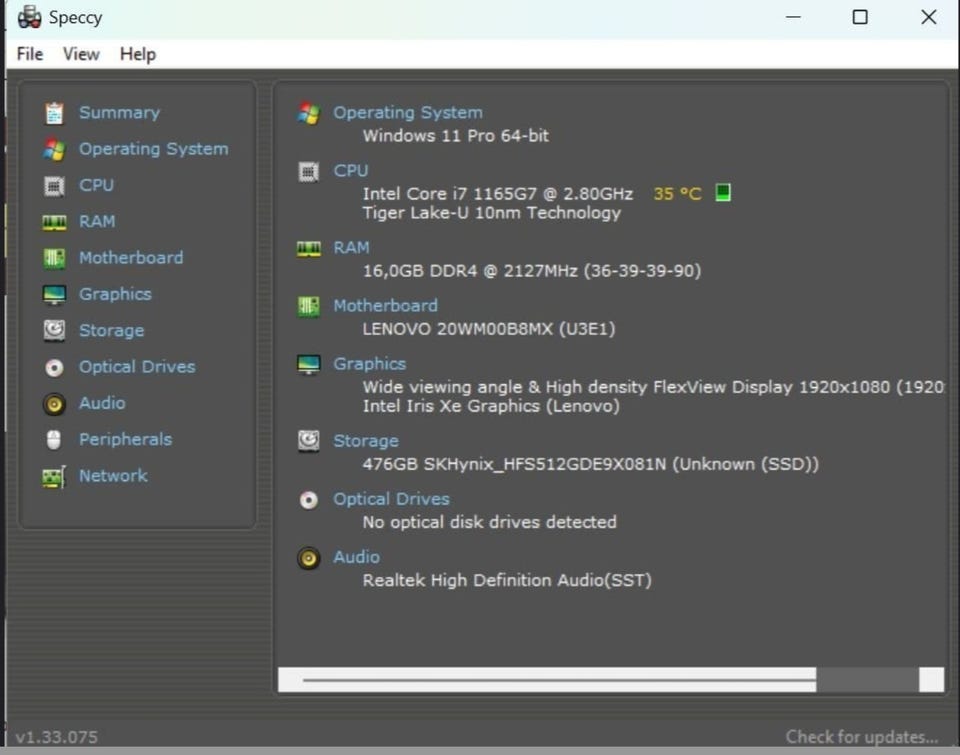Open the Help menu
This screenshot has height=755, width=960.
click(x=138, y=54)
